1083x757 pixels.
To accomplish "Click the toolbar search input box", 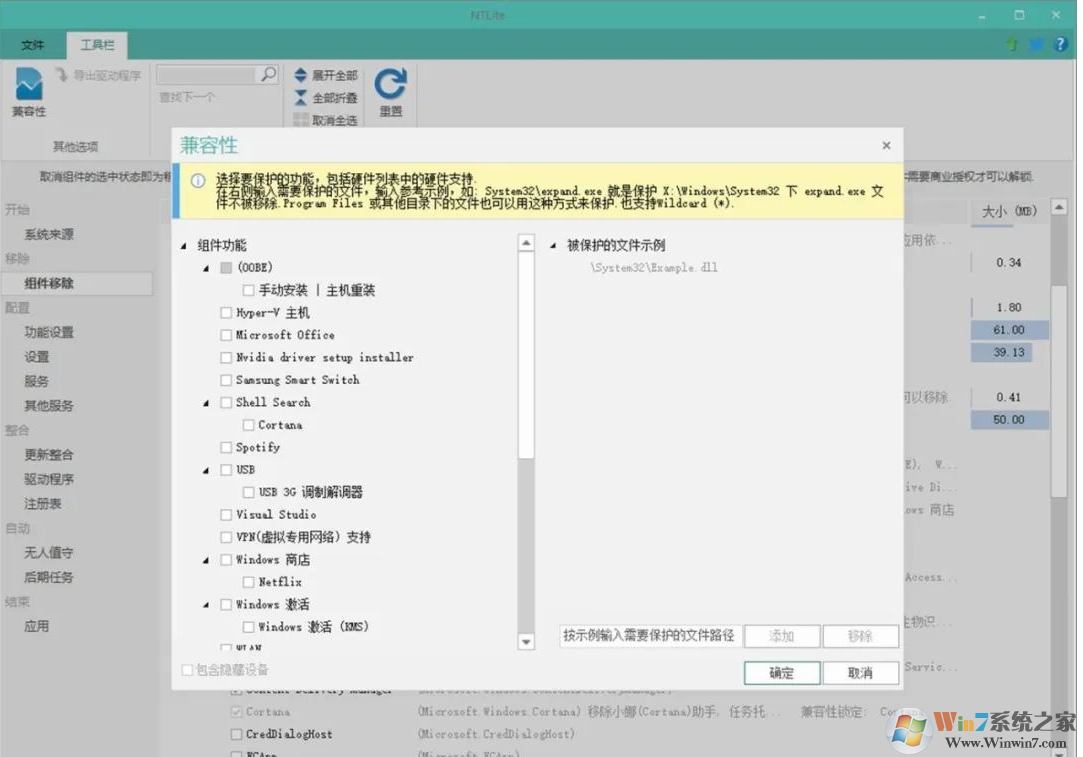I will pyautogui.click(x=207, y=74).
